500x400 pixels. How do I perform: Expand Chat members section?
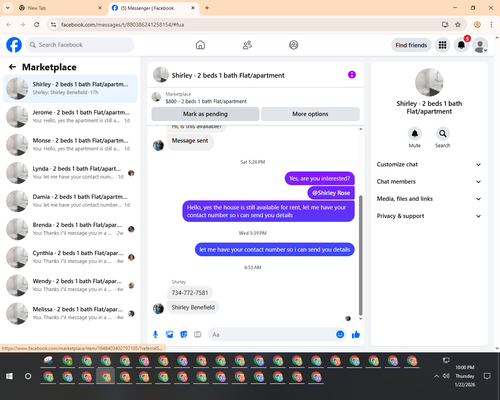click(429, 182)
